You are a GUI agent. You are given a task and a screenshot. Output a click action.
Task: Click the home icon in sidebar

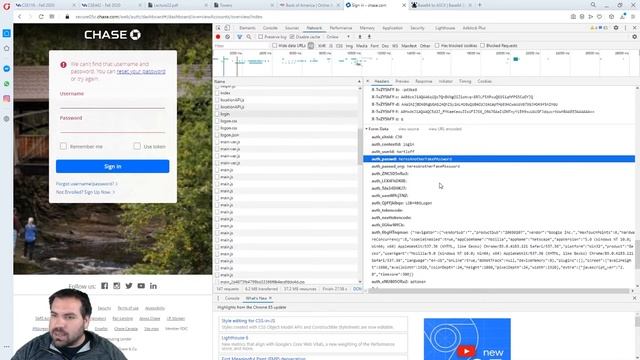point(7,48)
